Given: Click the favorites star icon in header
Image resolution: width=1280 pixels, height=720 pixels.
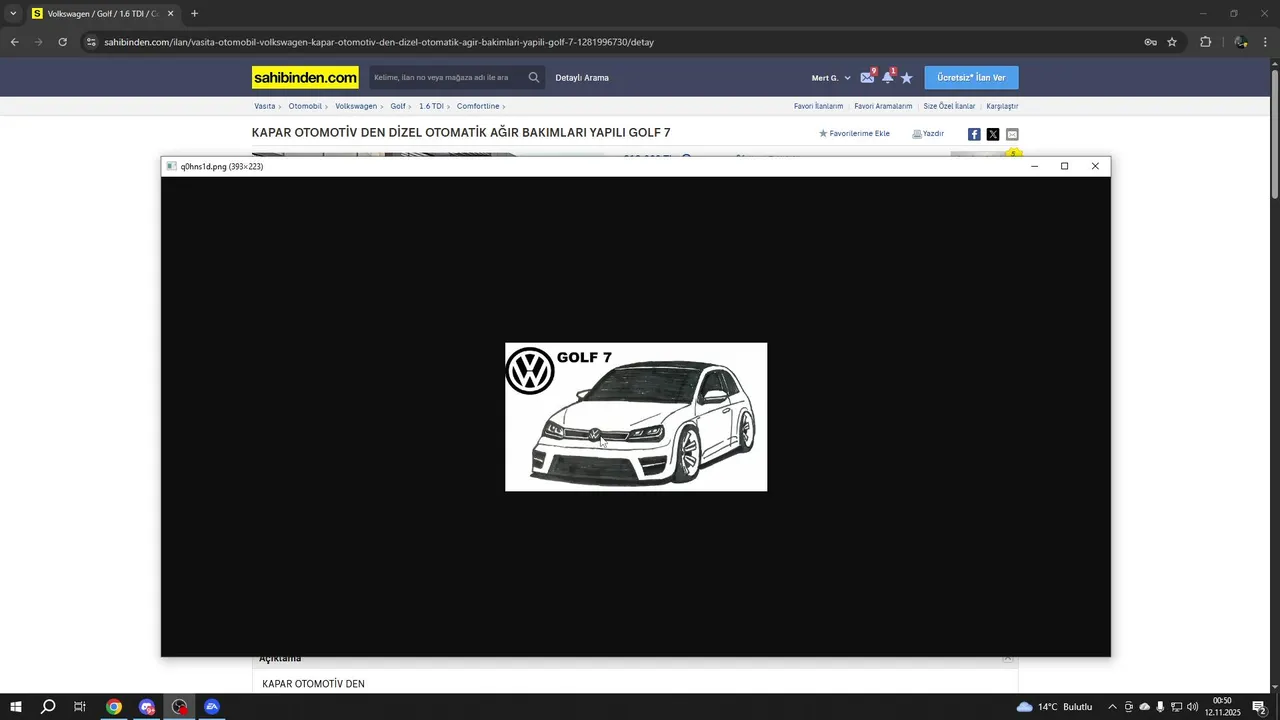Looking at the screenshot, I should click(x=907, y=77).
